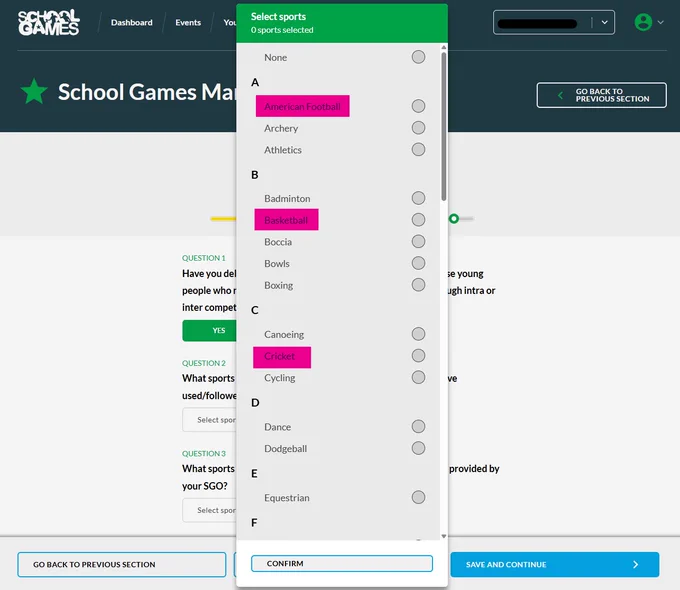Select the None radio option
The image size is (680, 590).
pyautogui.click(x=418, y=57)
